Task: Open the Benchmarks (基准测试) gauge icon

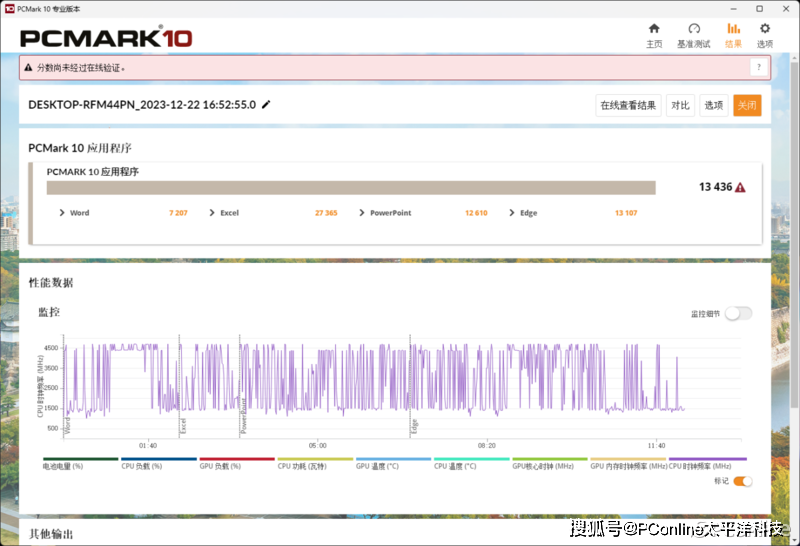Action: tap(694, 29)
